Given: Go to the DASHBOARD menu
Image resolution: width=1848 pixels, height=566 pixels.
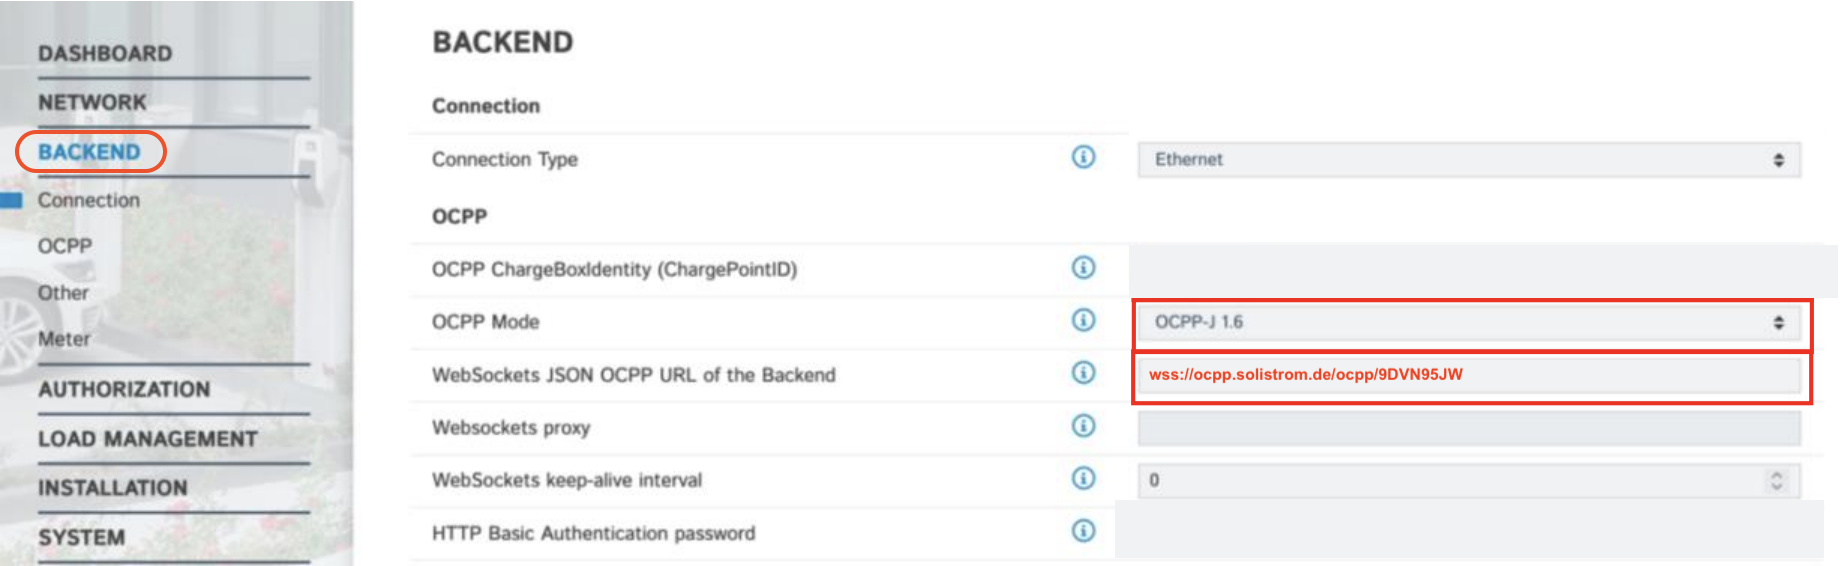Looking at the screenshot, I should click(x=105, y=53).
